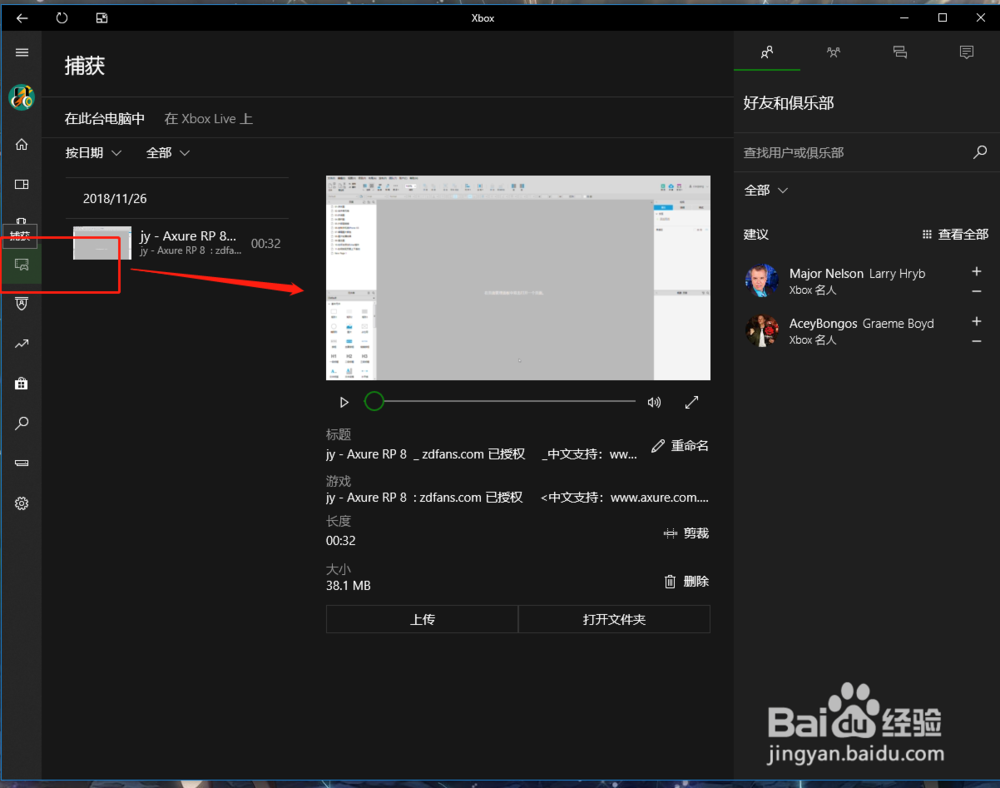Viewport: 1000px width, 788px height.
Task: Expand the 全部 friends filter dropdown
Action: (766, 190)
